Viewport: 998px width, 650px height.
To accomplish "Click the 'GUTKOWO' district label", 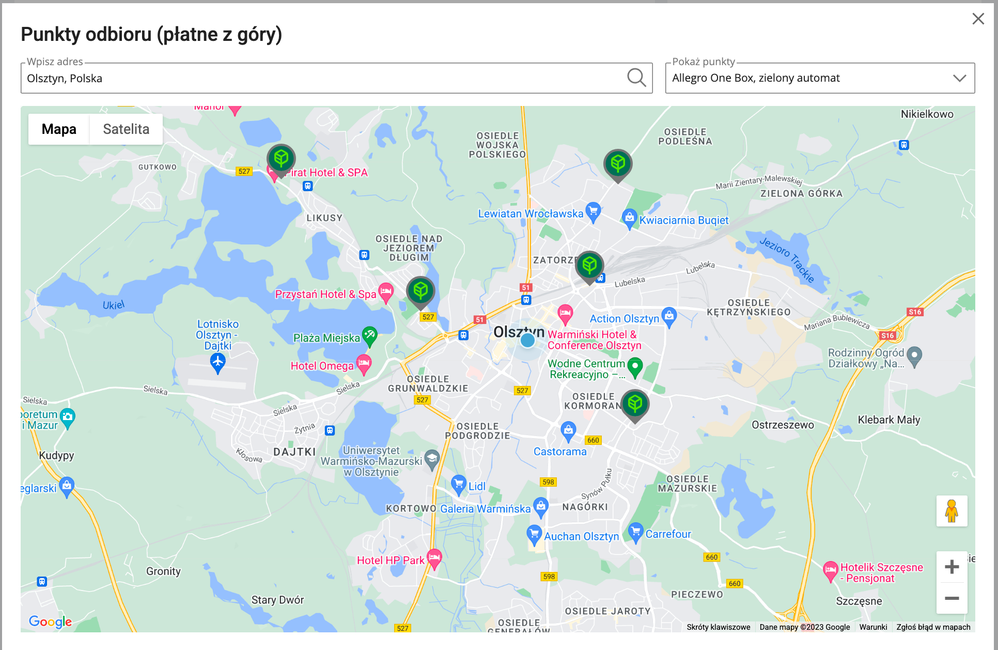I will coord(157,167).
